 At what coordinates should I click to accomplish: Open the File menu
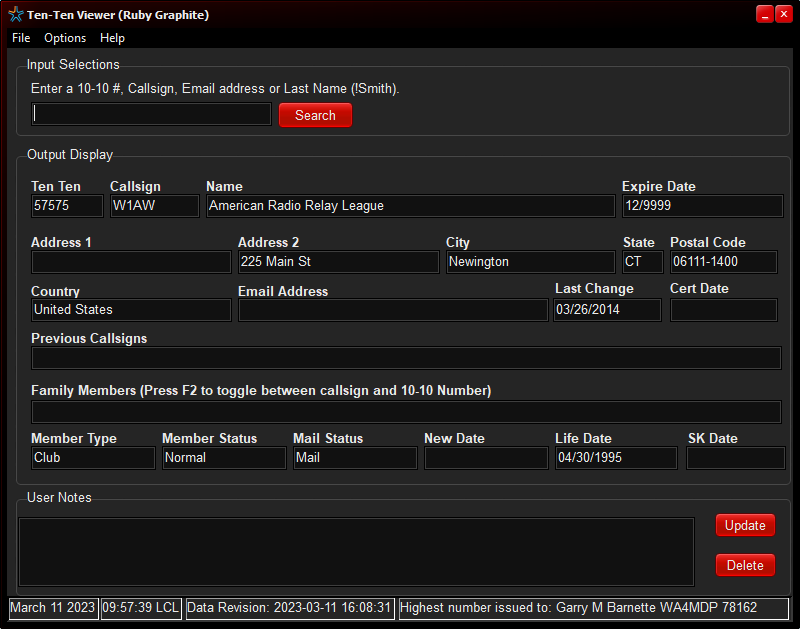(21, 38)
